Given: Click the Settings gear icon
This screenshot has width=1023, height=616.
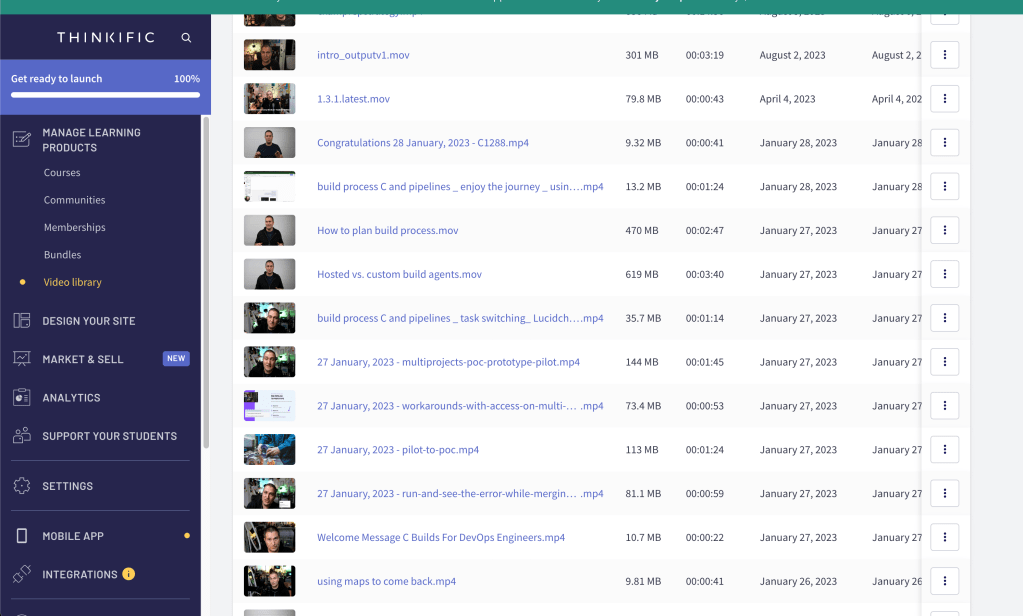Looking at the screenshot, I should coord(22,485).
